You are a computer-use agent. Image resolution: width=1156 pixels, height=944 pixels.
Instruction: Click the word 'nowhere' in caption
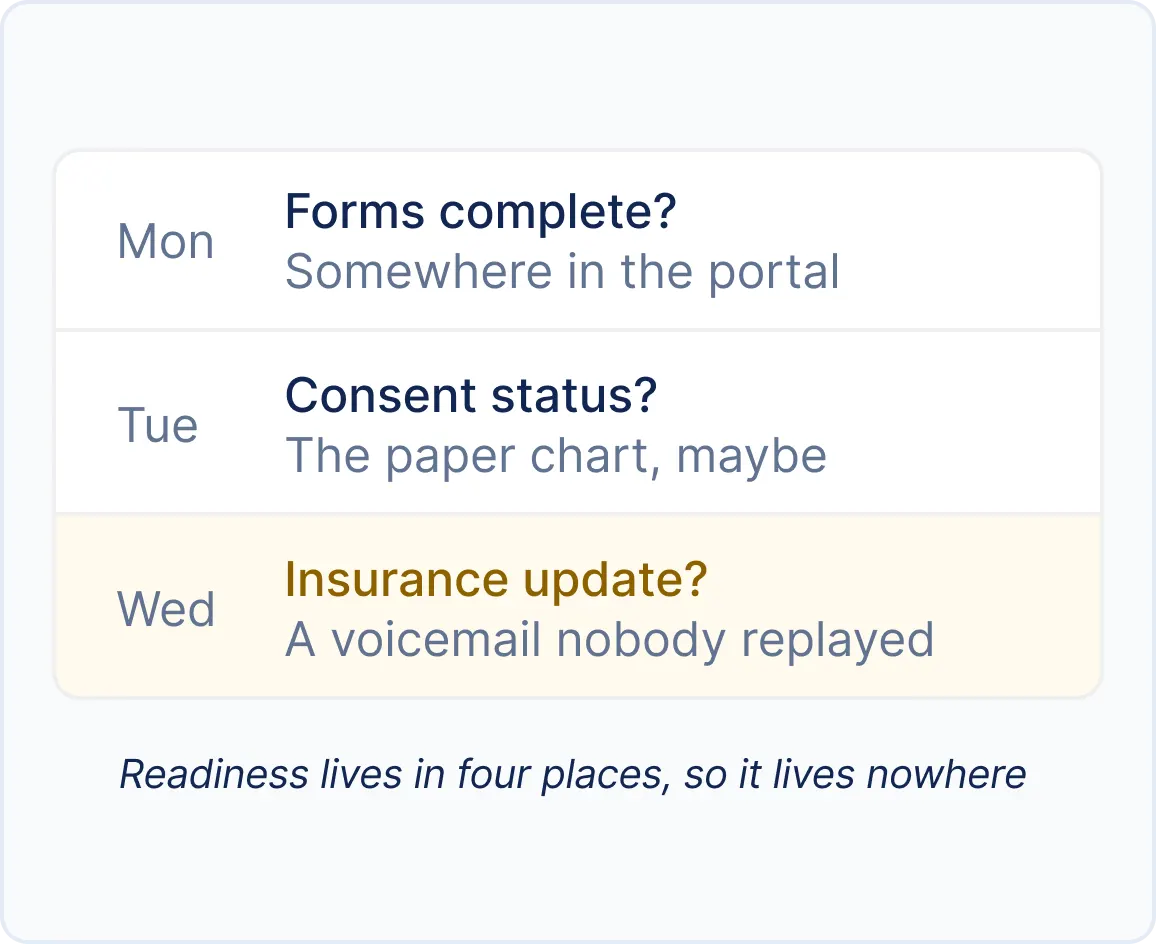coord(947,775)
